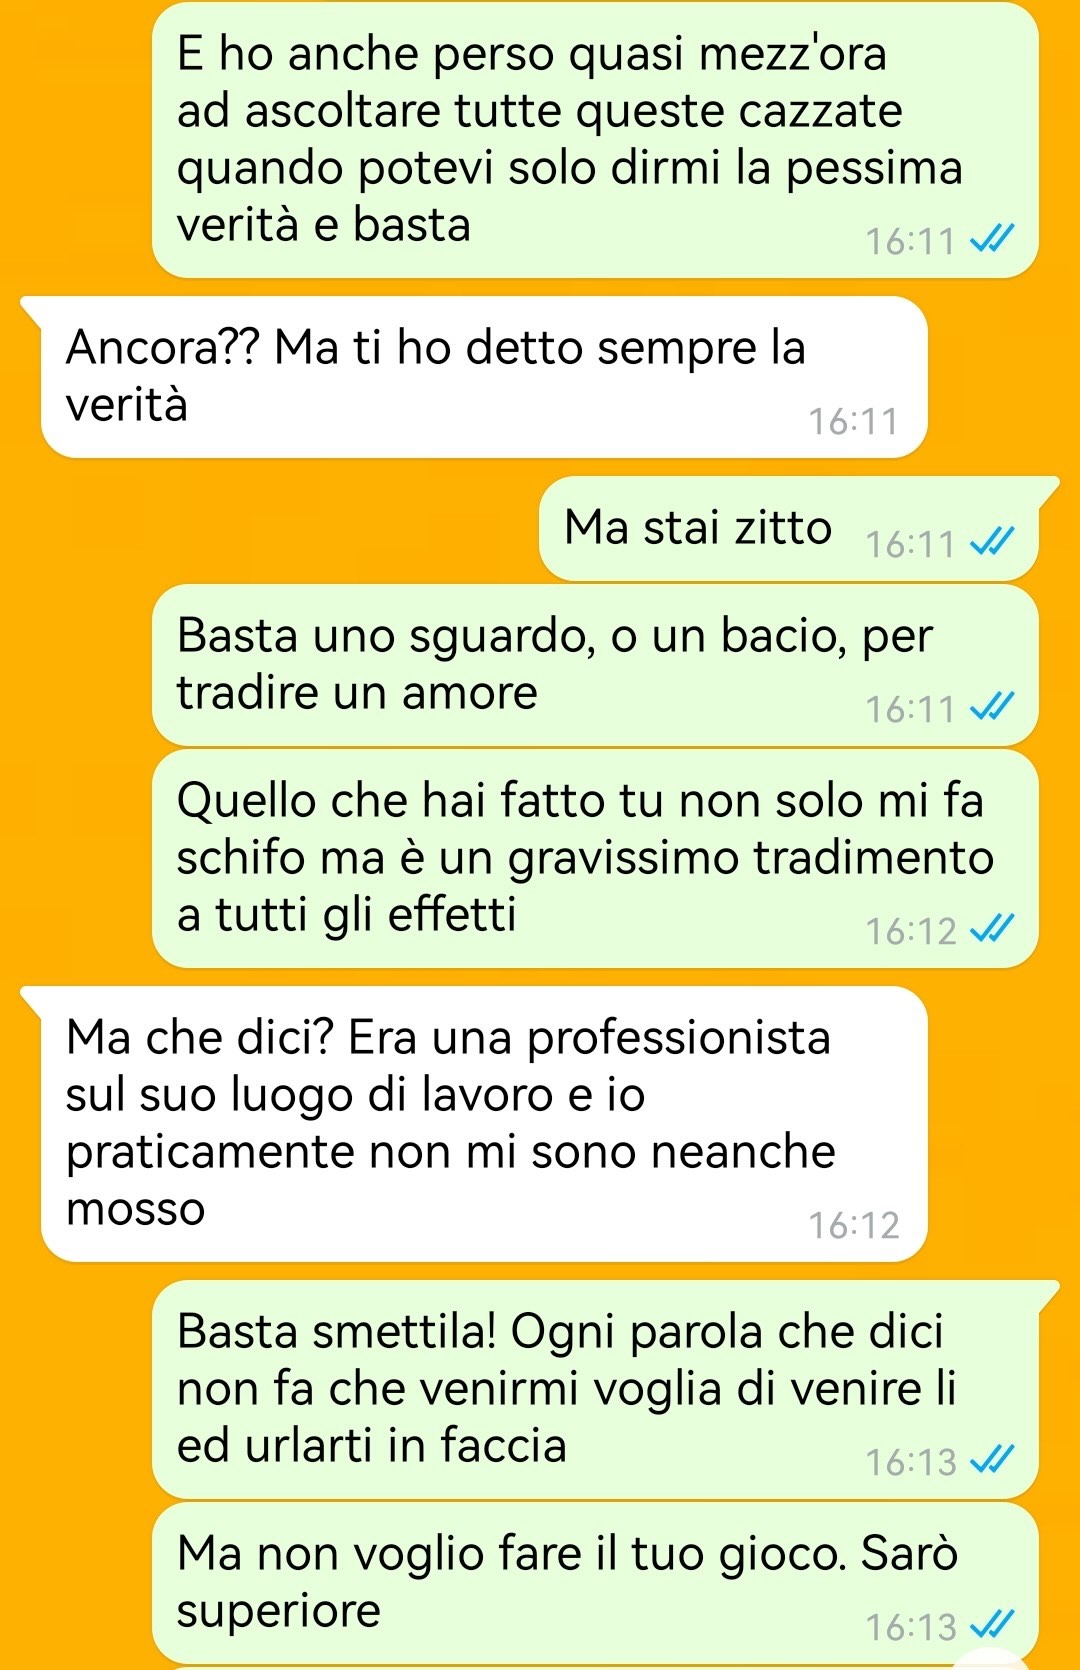Tap the read-receipt ticks on "Ma stai zitto"

click(x=993, y=542)
